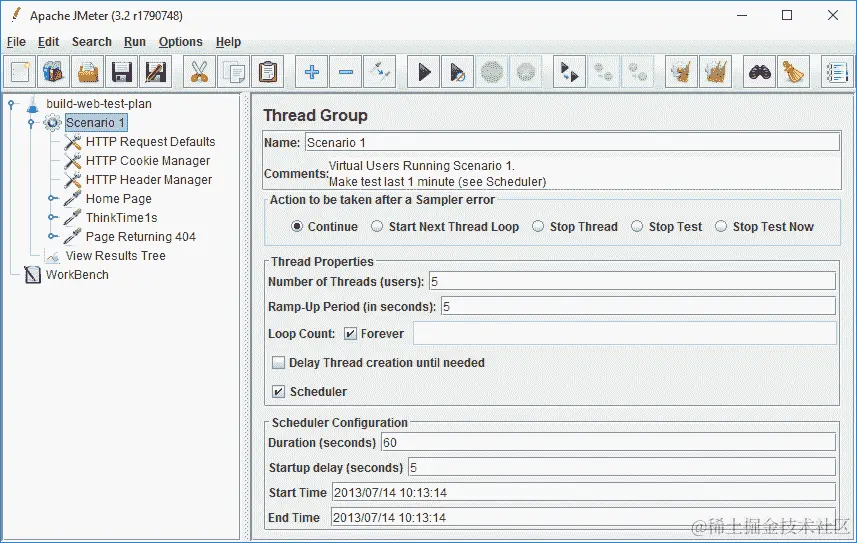Select HTTP Cookie Manager in tree

coord(148,161)
